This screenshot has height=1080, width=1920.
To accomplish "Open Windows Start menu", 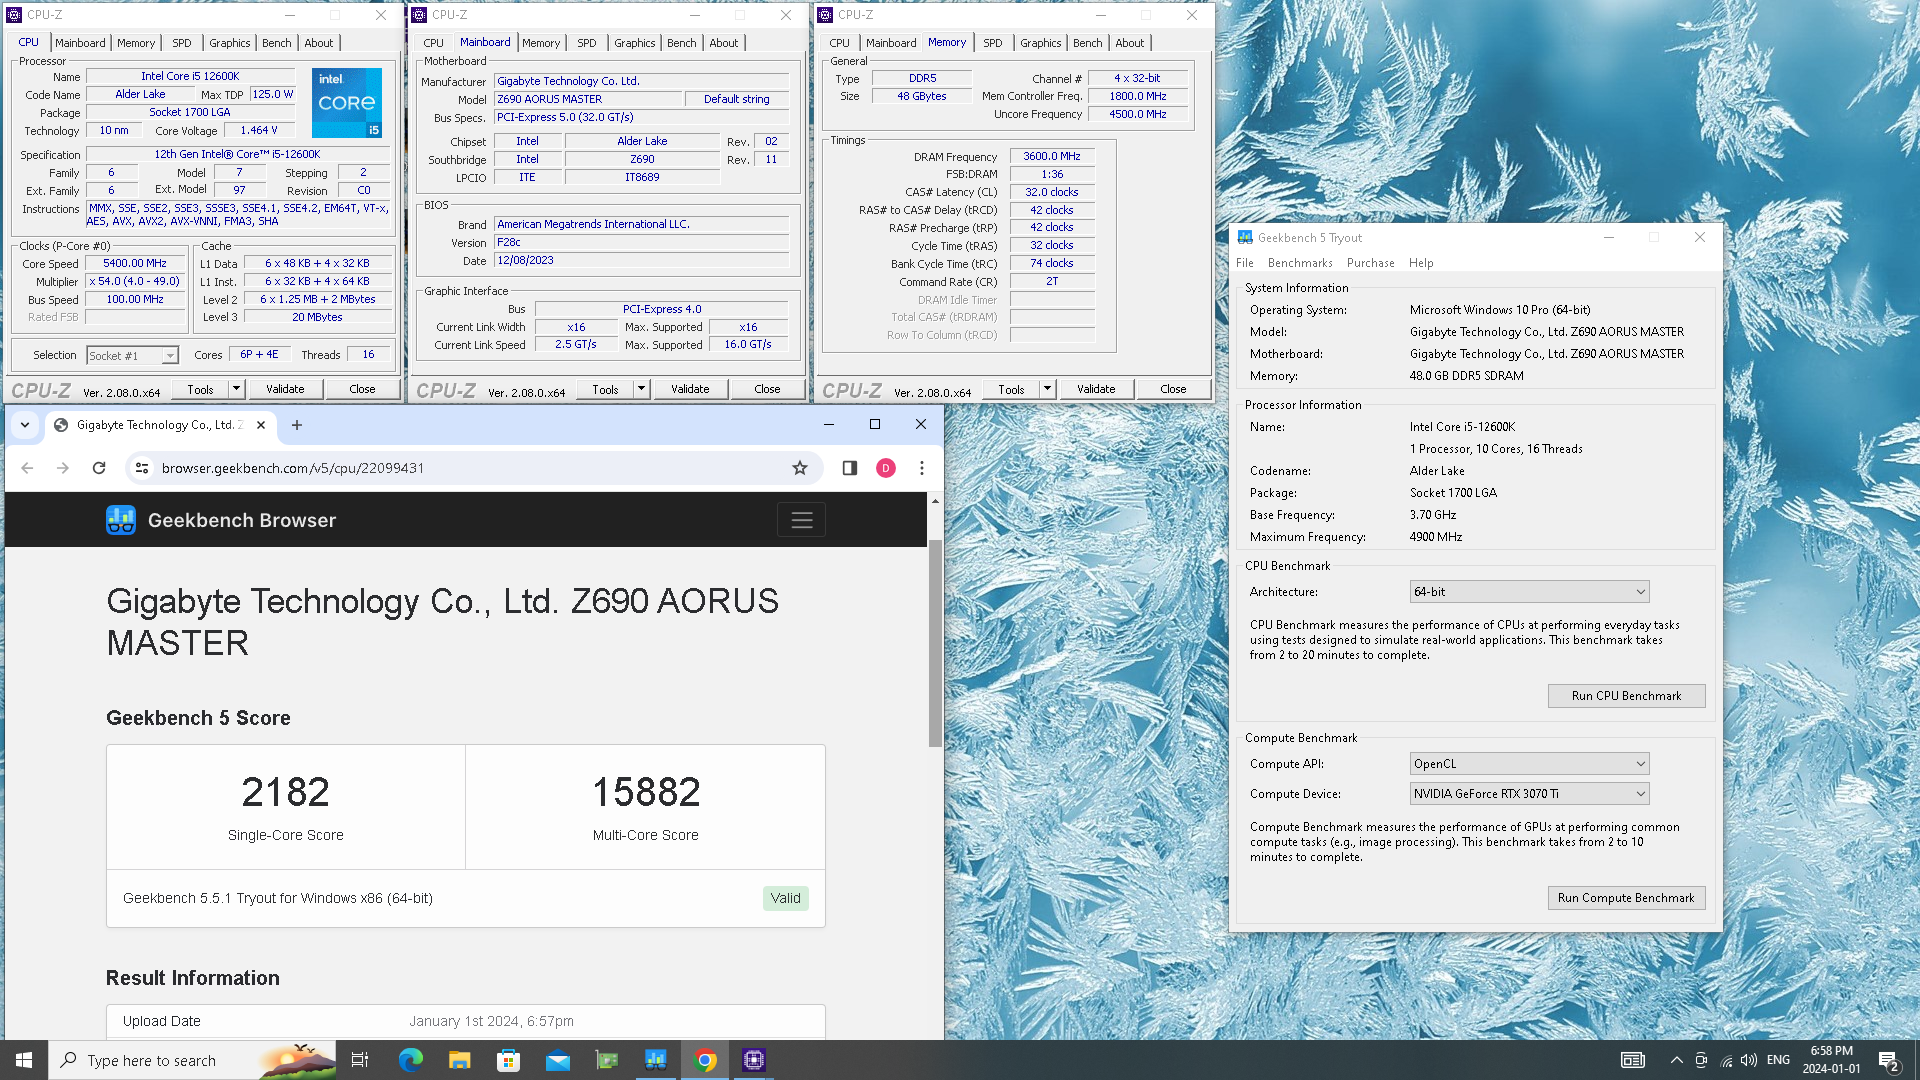I will pyautogui.click(x=24, y=1060).
